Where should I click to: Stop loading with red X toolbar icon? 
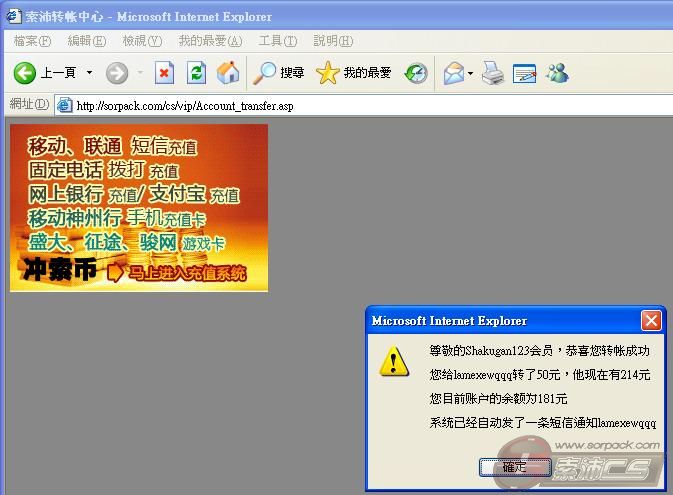(164, 73)
